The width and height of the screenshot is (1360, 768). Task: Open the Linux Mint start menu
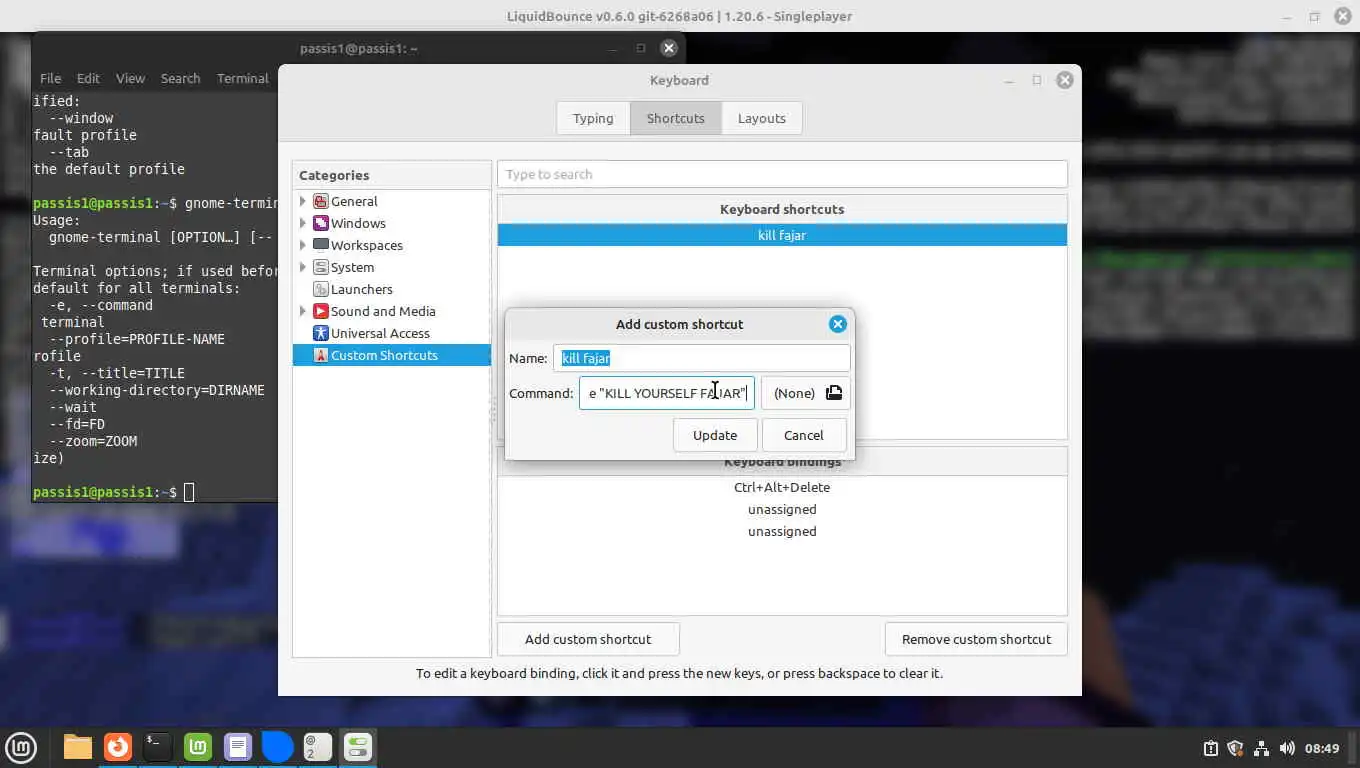(x=21, y=747)
